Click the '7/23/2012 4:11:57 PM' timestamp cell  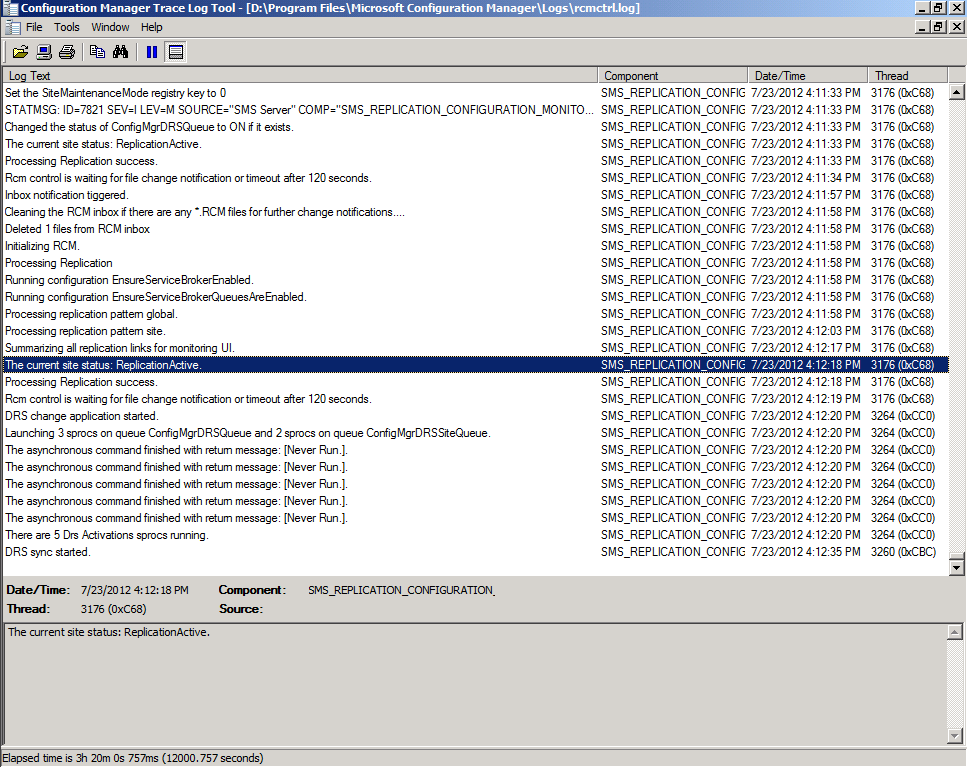coord(805,195)
